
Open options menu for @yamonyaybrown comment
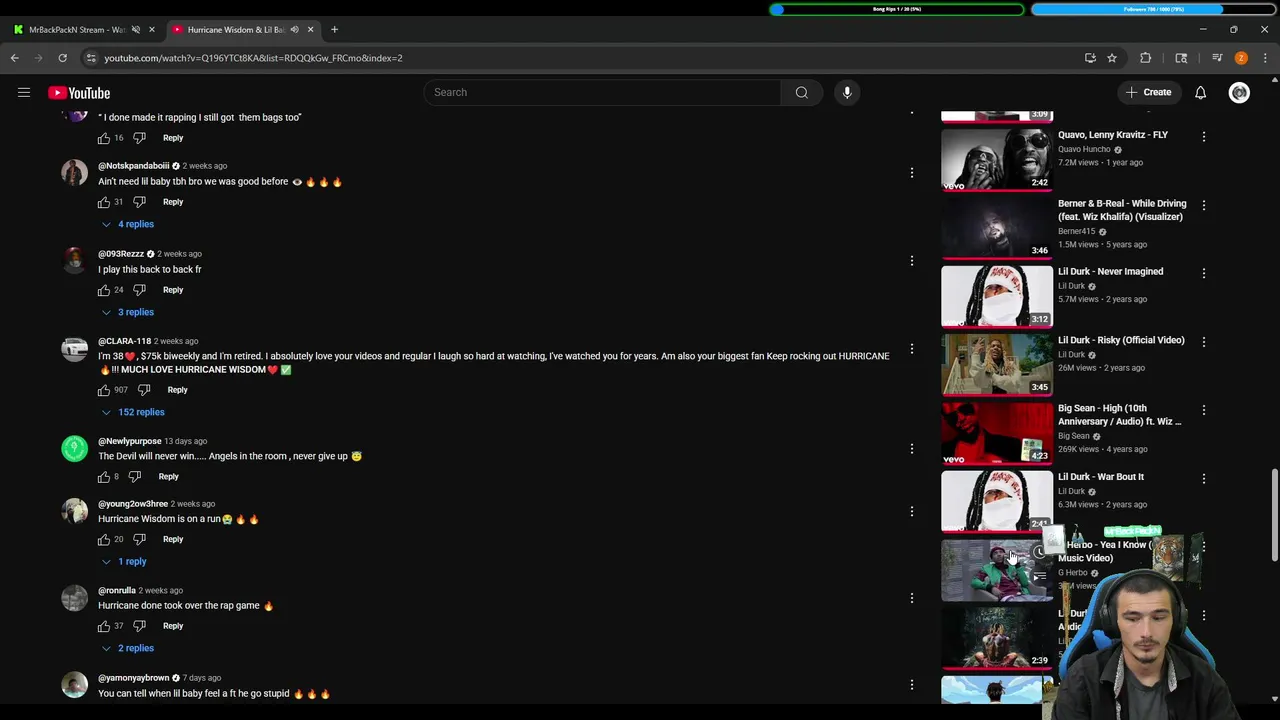[911, 685]
